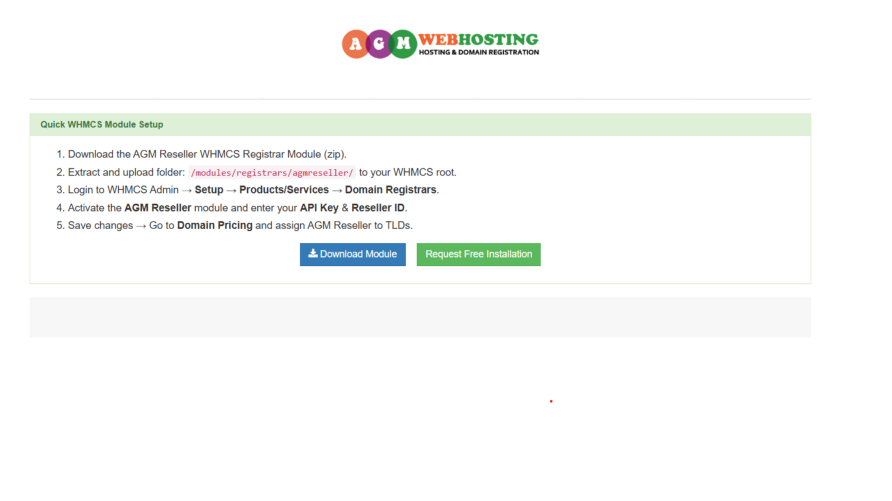
Task: Click the Quick WHMCS Module Setup heading
Action: 102,125
